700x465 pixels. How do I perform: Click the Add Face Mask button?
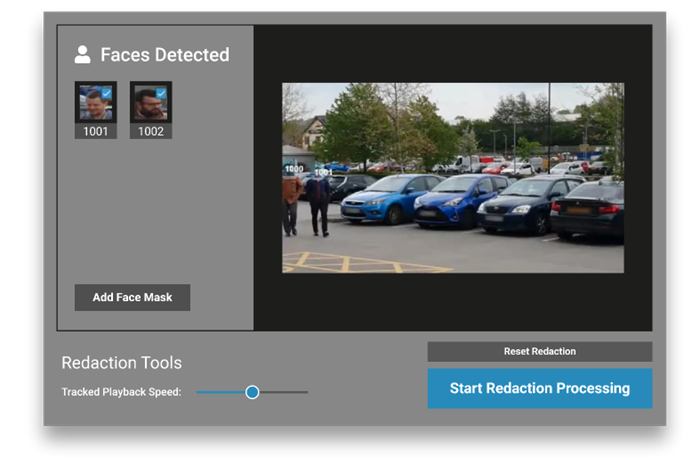coord(132,297)
